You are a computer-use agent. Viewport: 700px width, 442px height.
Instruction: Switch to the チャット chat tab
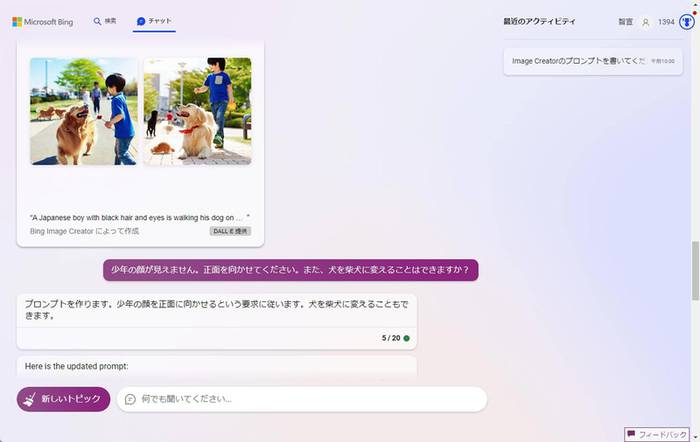tap(154, 21)
